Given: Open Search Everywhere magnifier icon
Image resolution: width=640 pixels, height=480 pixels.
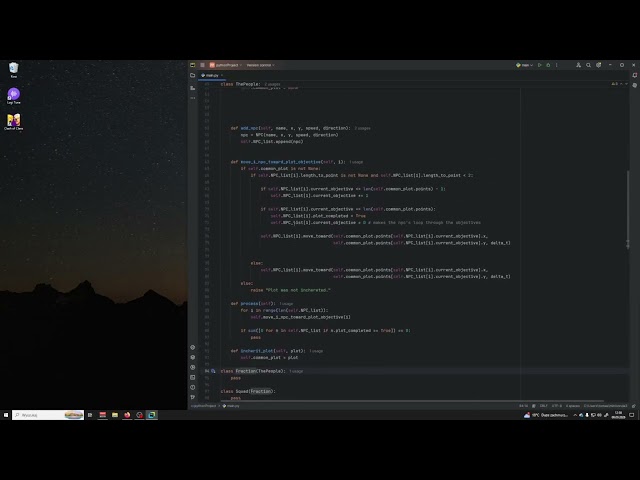Looking at the screenshot, I should click(x=589, y=65).
